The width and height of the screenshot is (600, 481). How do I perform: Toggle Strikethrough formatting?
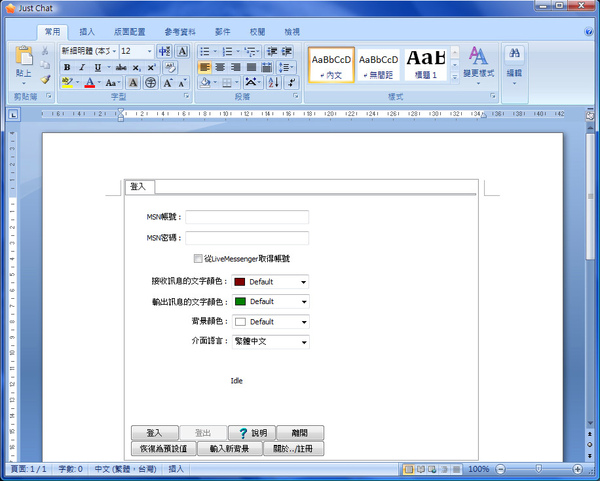(x=121, y=67)
